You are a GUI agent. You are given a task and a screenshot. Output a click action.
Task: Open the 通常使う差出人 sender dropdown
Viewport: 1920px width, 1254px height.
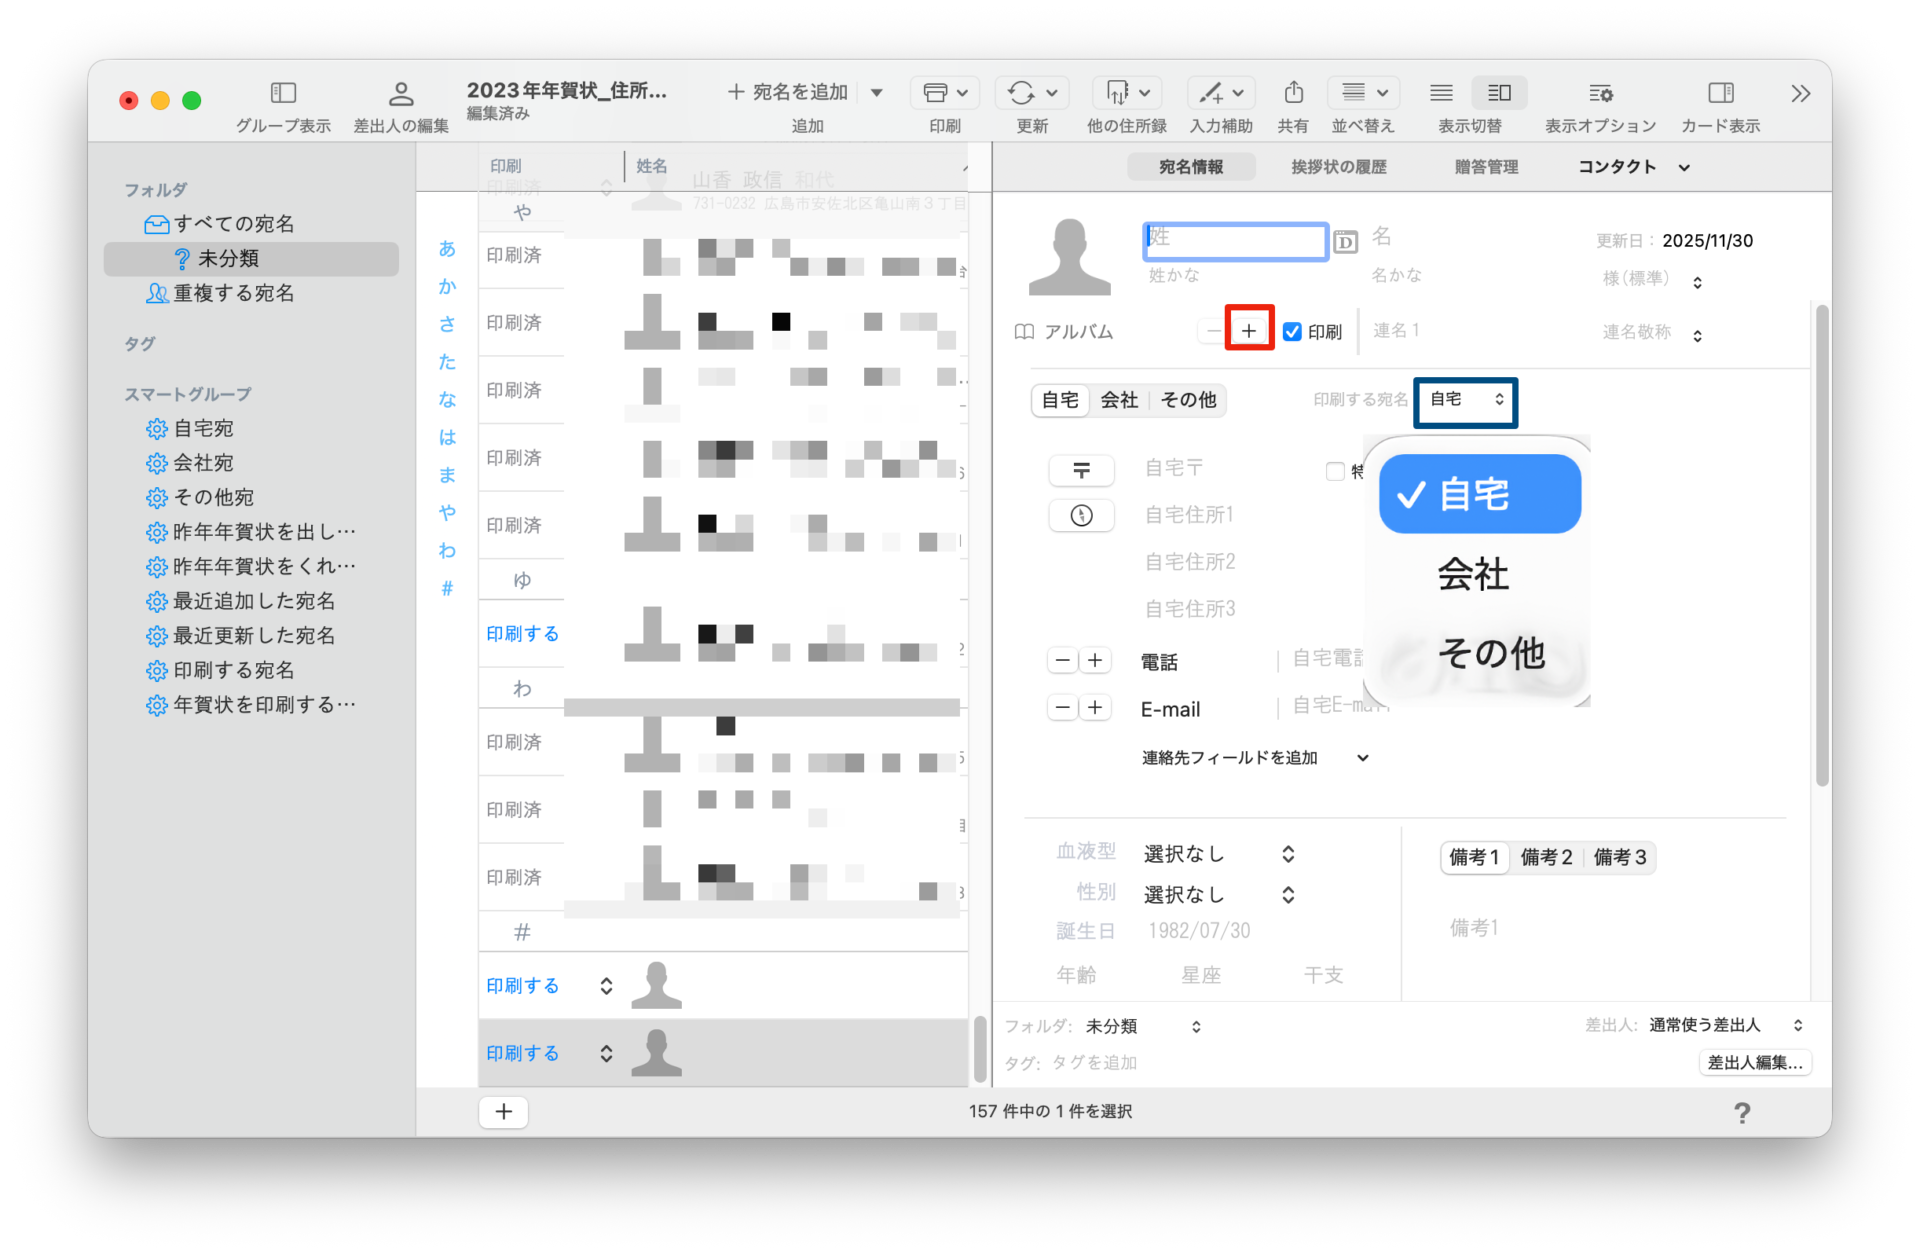(x=1725, y=1025)
